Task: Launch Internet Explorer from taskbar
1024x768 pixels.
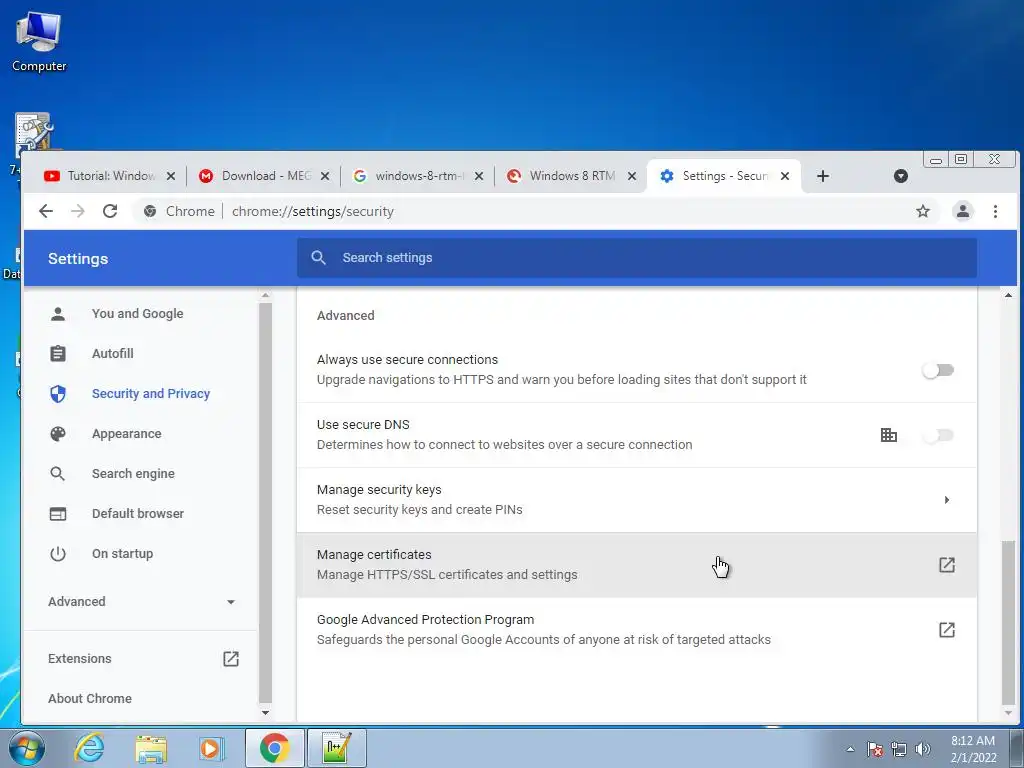Action: click(x=89, y=748)
